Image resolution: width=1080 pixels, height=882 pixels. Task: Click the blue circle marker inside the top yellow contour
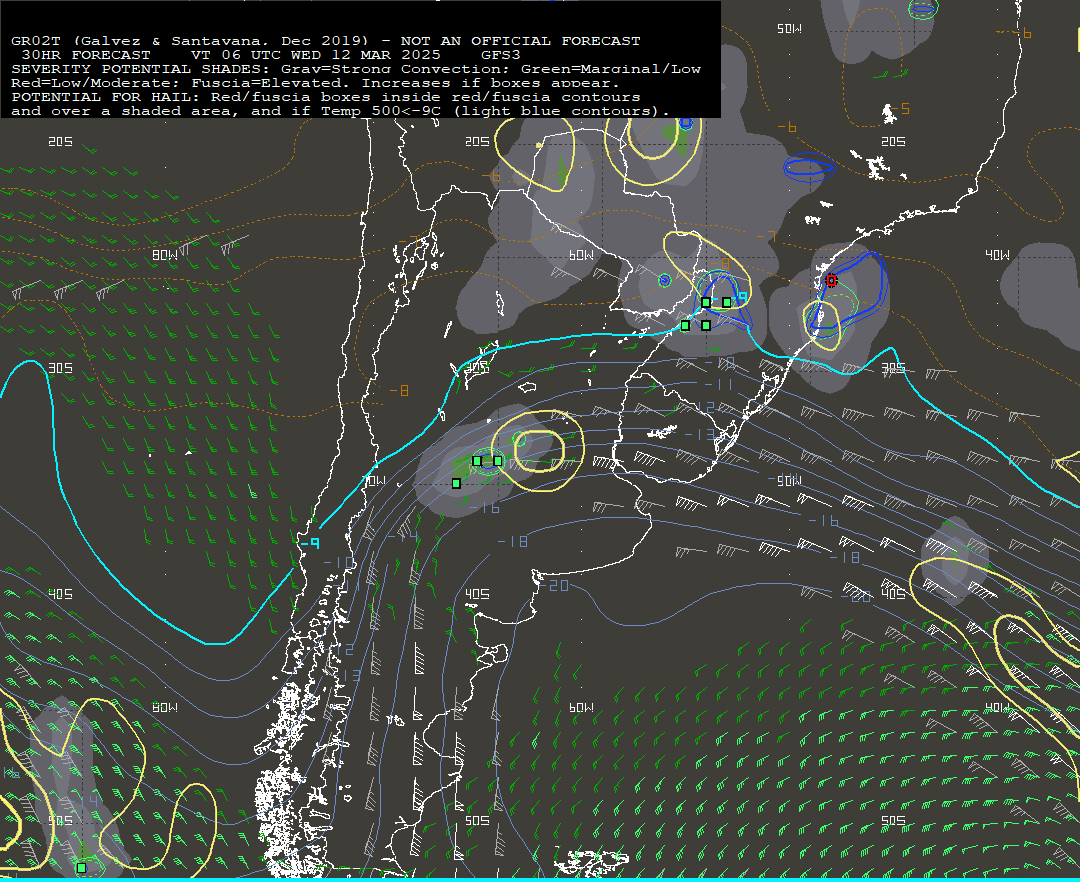click(x=685, y=123)
